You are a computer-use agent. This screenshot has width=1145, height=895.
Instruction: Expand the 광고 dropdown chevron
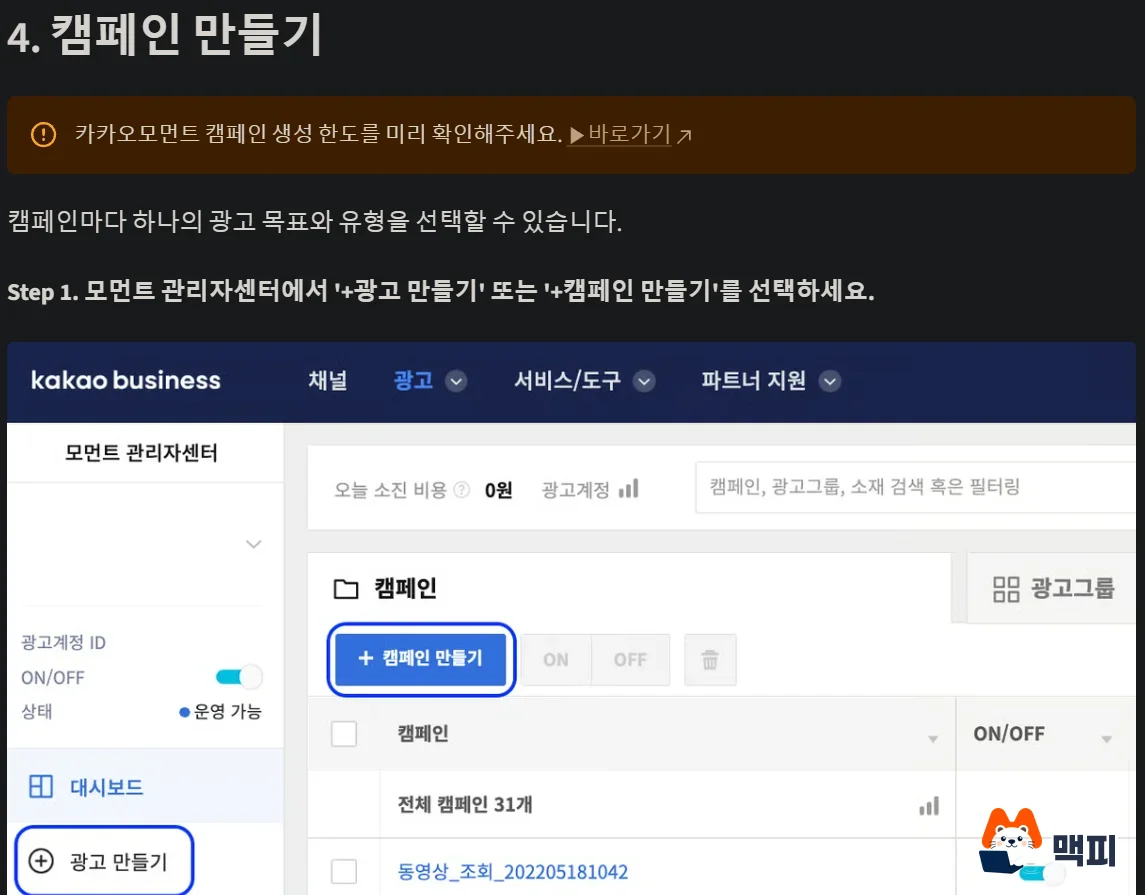(x=456, y=381)
